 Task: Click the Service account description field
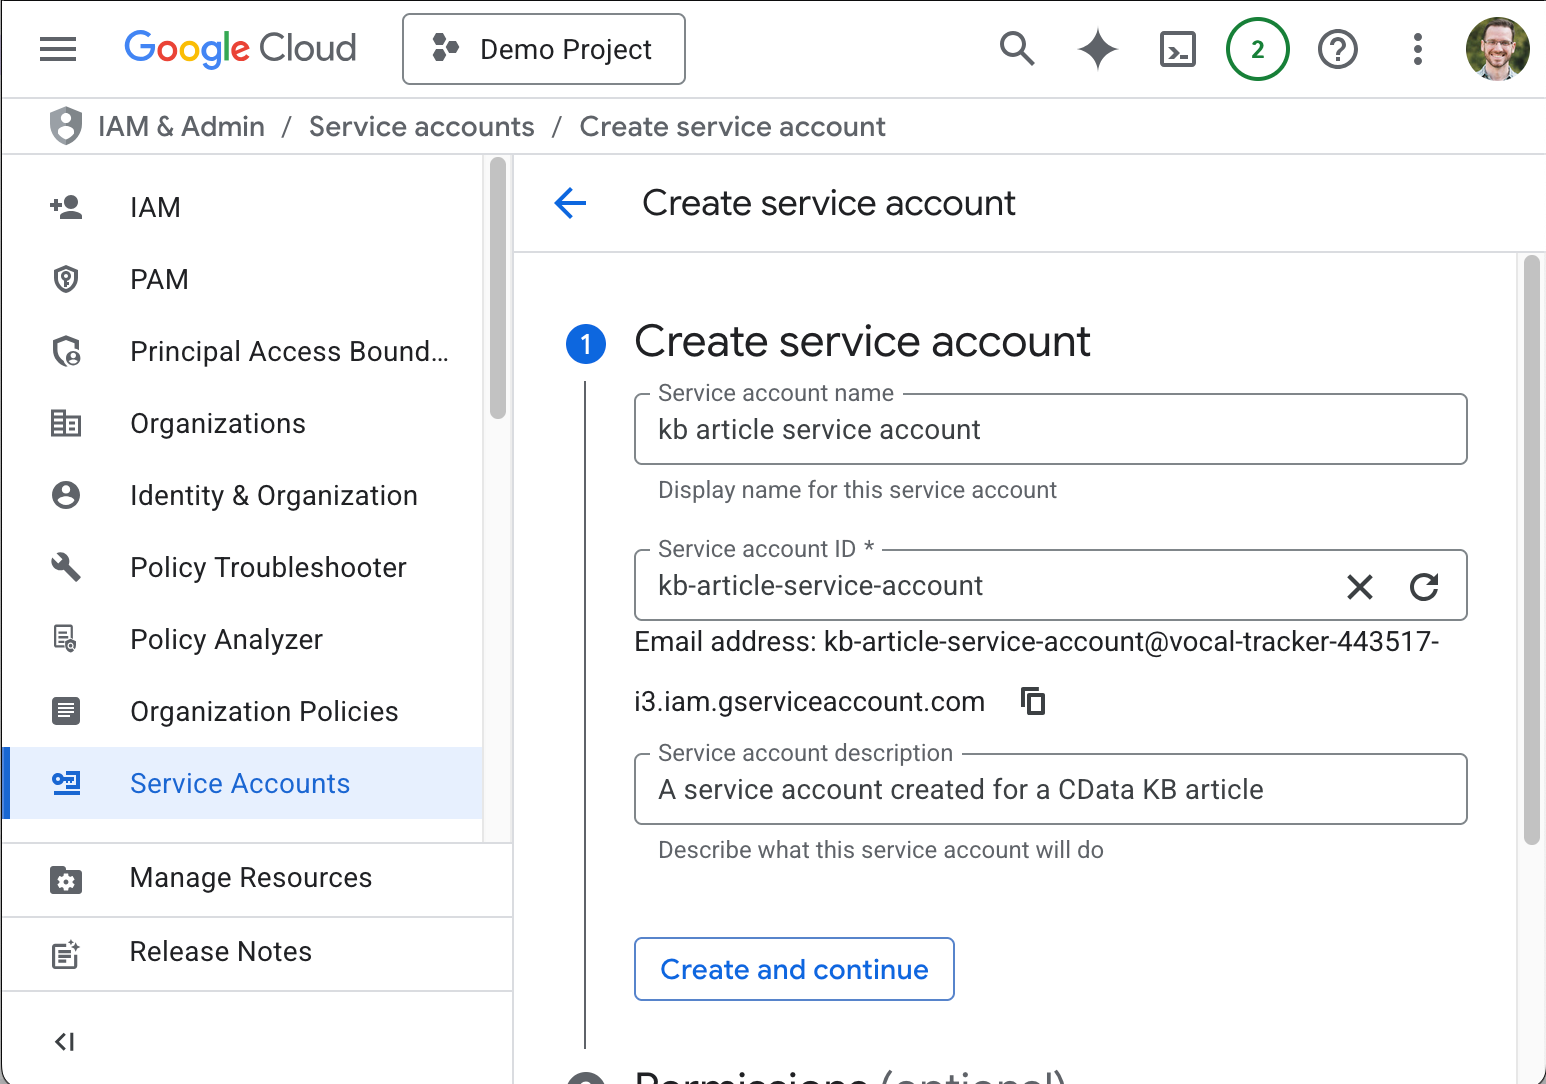point(1049,789)
